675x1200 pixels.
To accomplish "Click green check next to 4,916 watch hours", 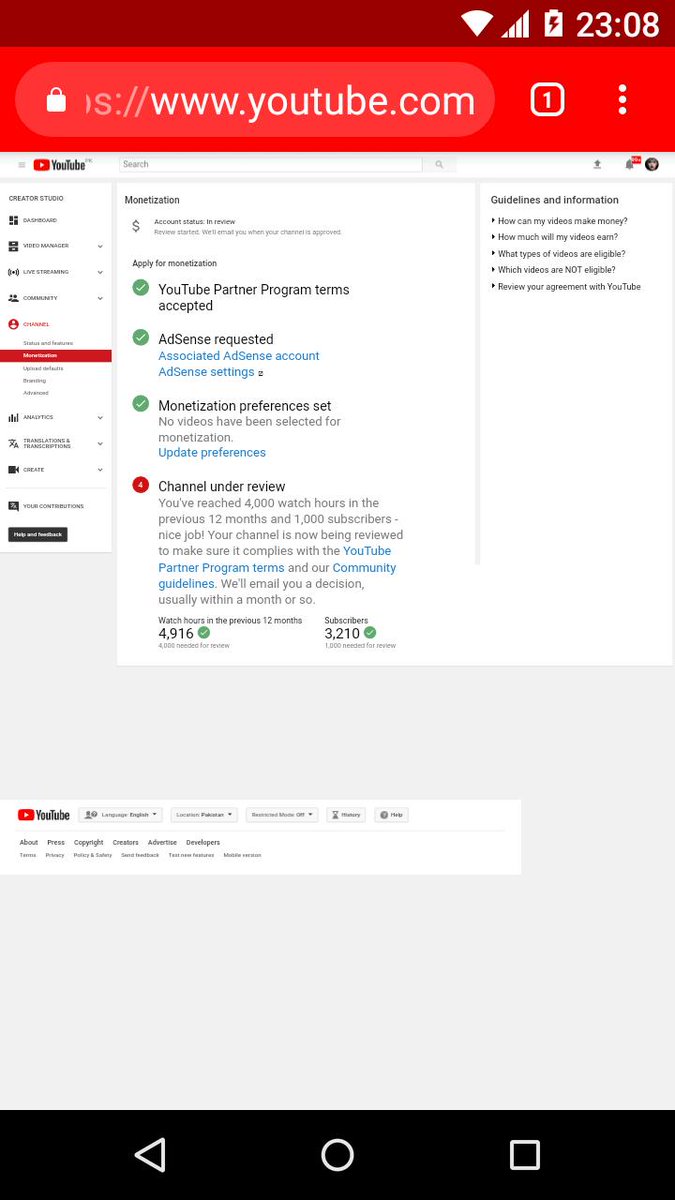I will (204, 633).
